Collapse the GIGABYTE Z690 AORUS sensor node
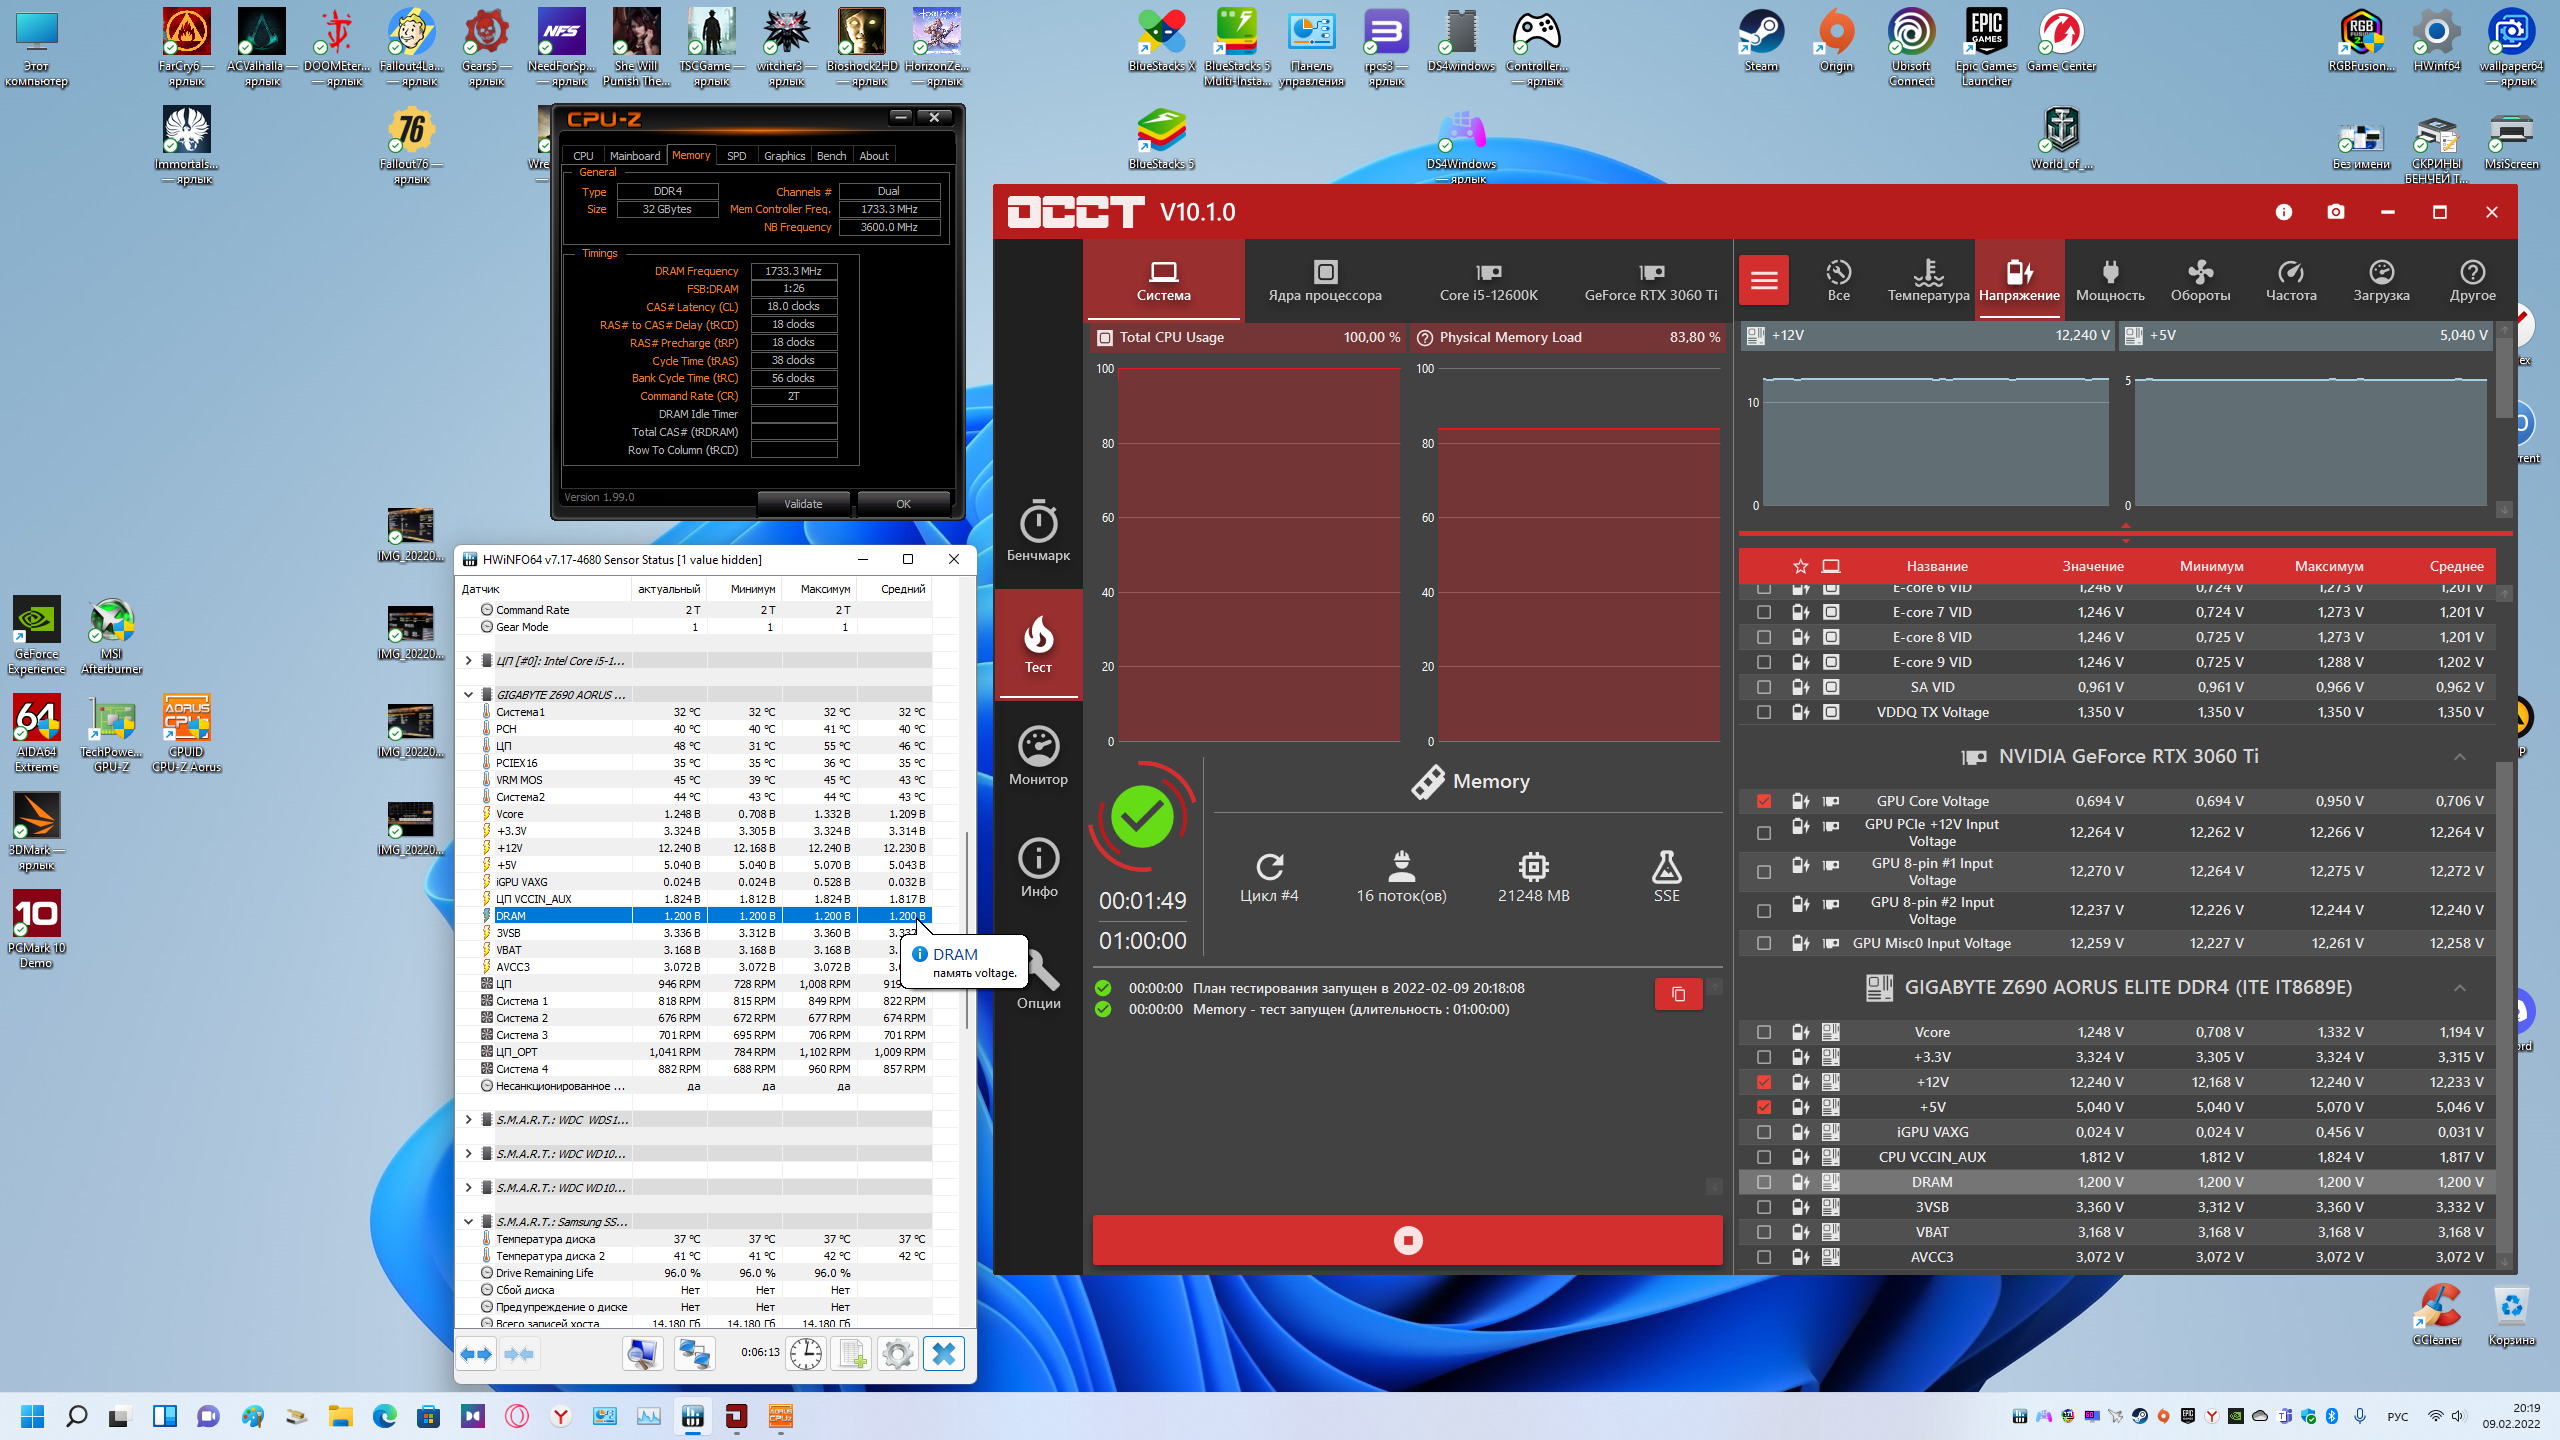The width and height of the screenshot is (2560, 1440). (468, 694)
